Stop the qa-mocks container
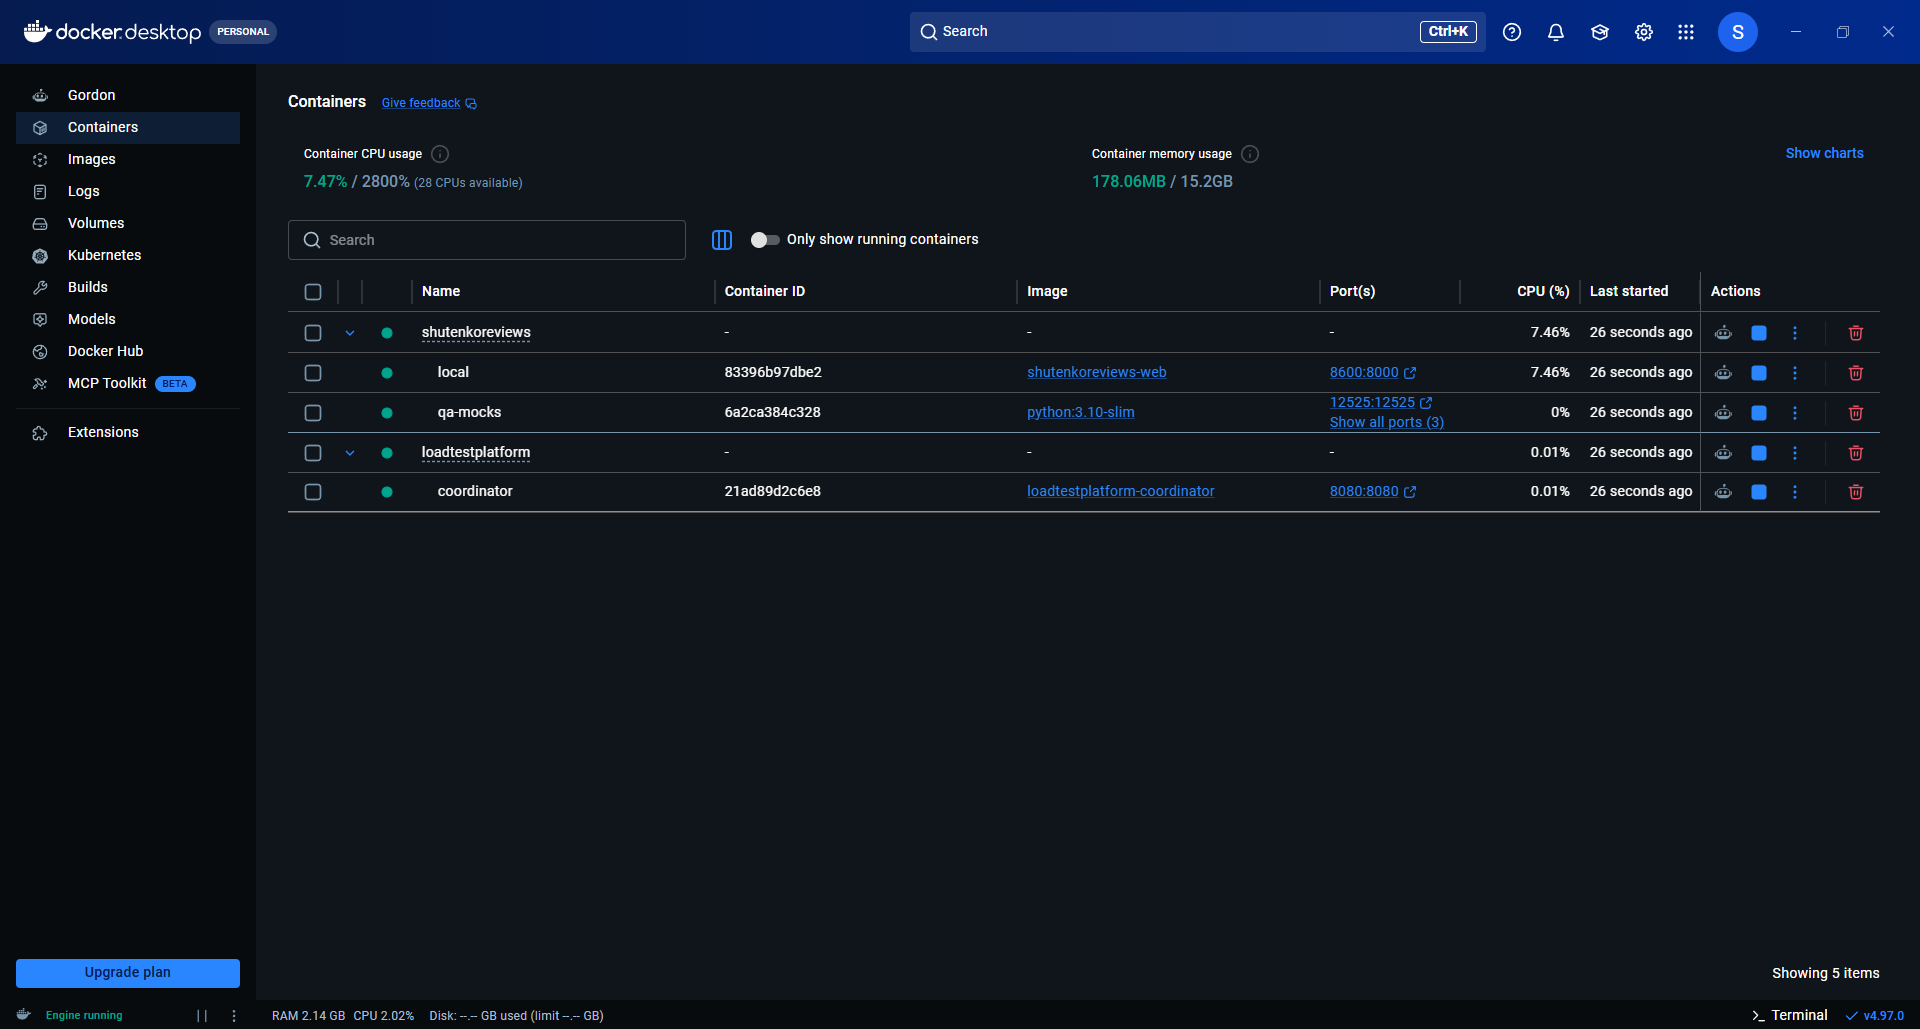 [x=1759, y=413]
